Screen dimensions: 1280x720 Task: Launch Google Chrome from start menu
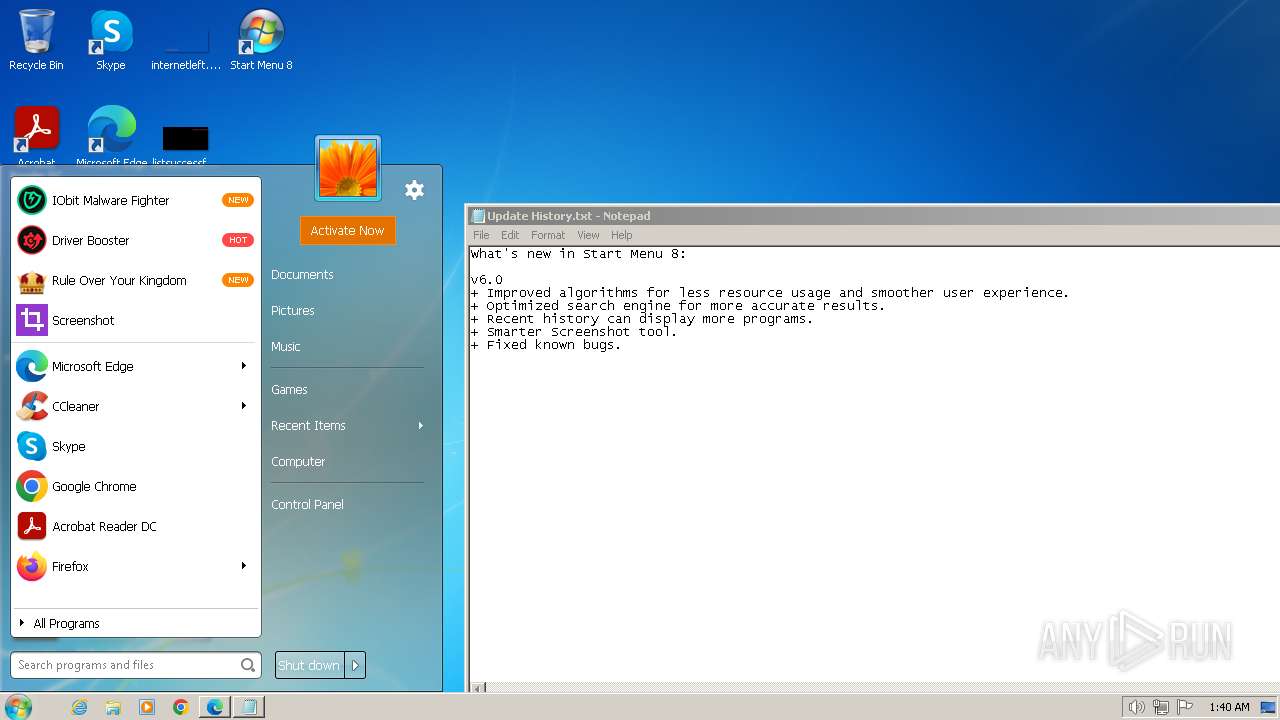pos(135,486)
